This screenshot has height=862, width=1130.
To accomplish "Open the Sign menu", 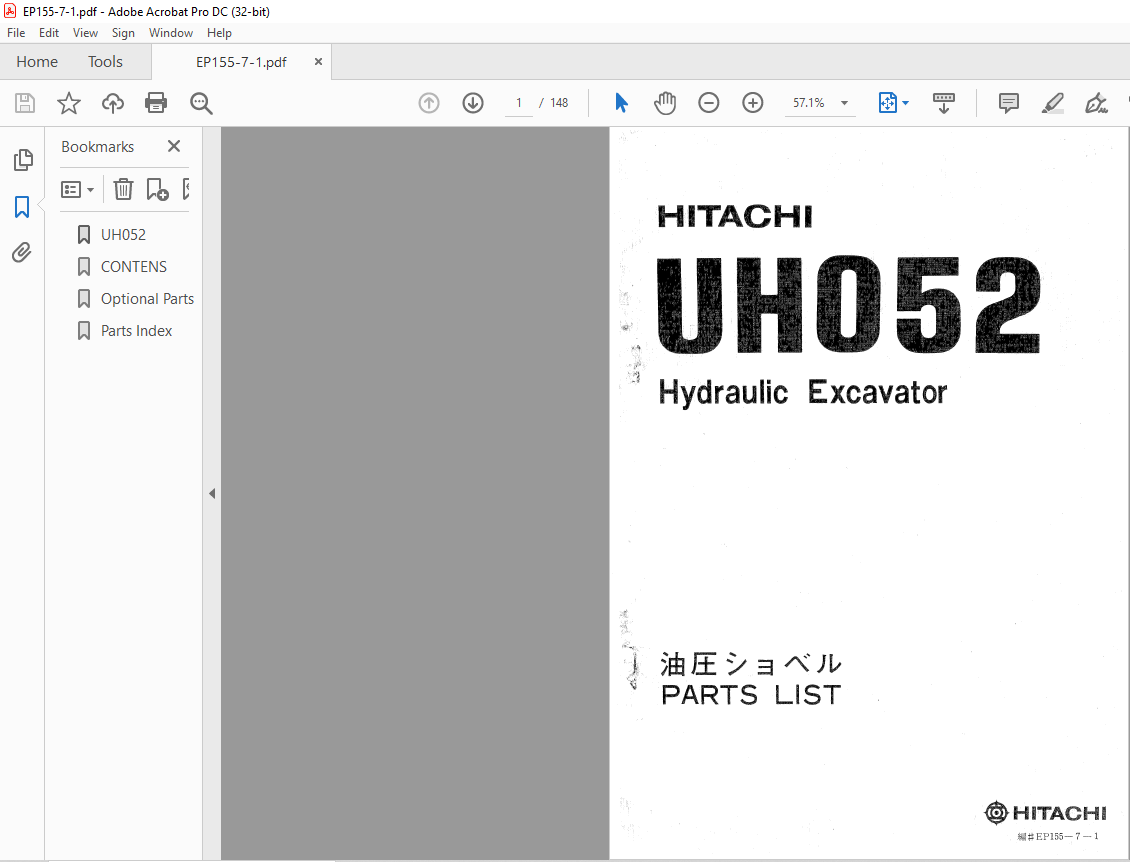I will (123, 33).
